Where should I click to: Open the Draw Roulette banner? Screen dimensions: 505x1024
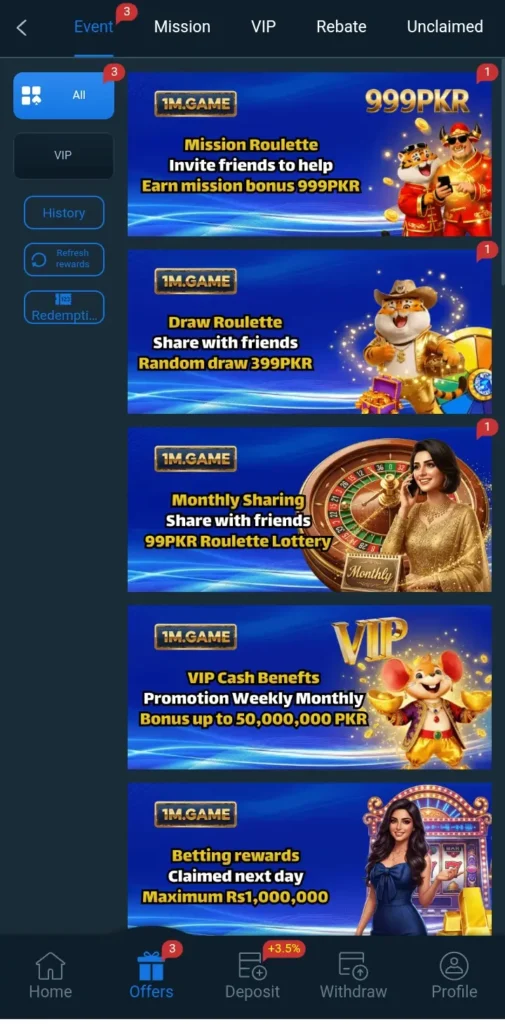(310, 332)
